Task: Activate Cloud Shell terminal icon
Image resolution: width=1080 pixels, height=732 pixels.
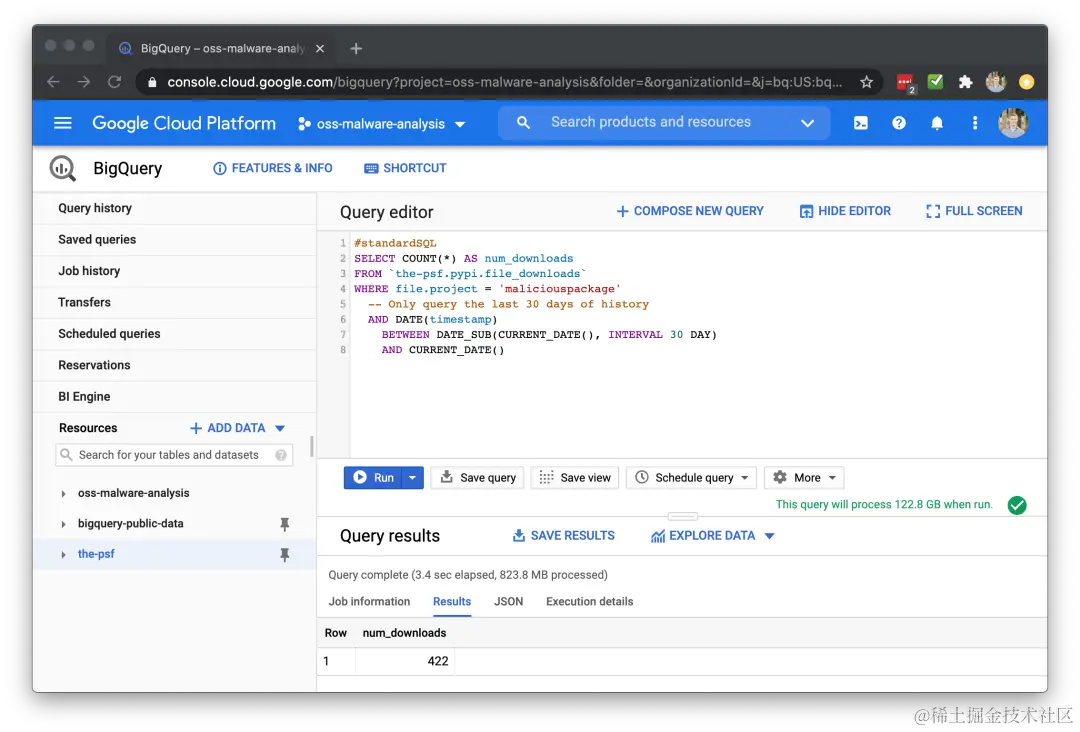Action: tap(860, 123)
